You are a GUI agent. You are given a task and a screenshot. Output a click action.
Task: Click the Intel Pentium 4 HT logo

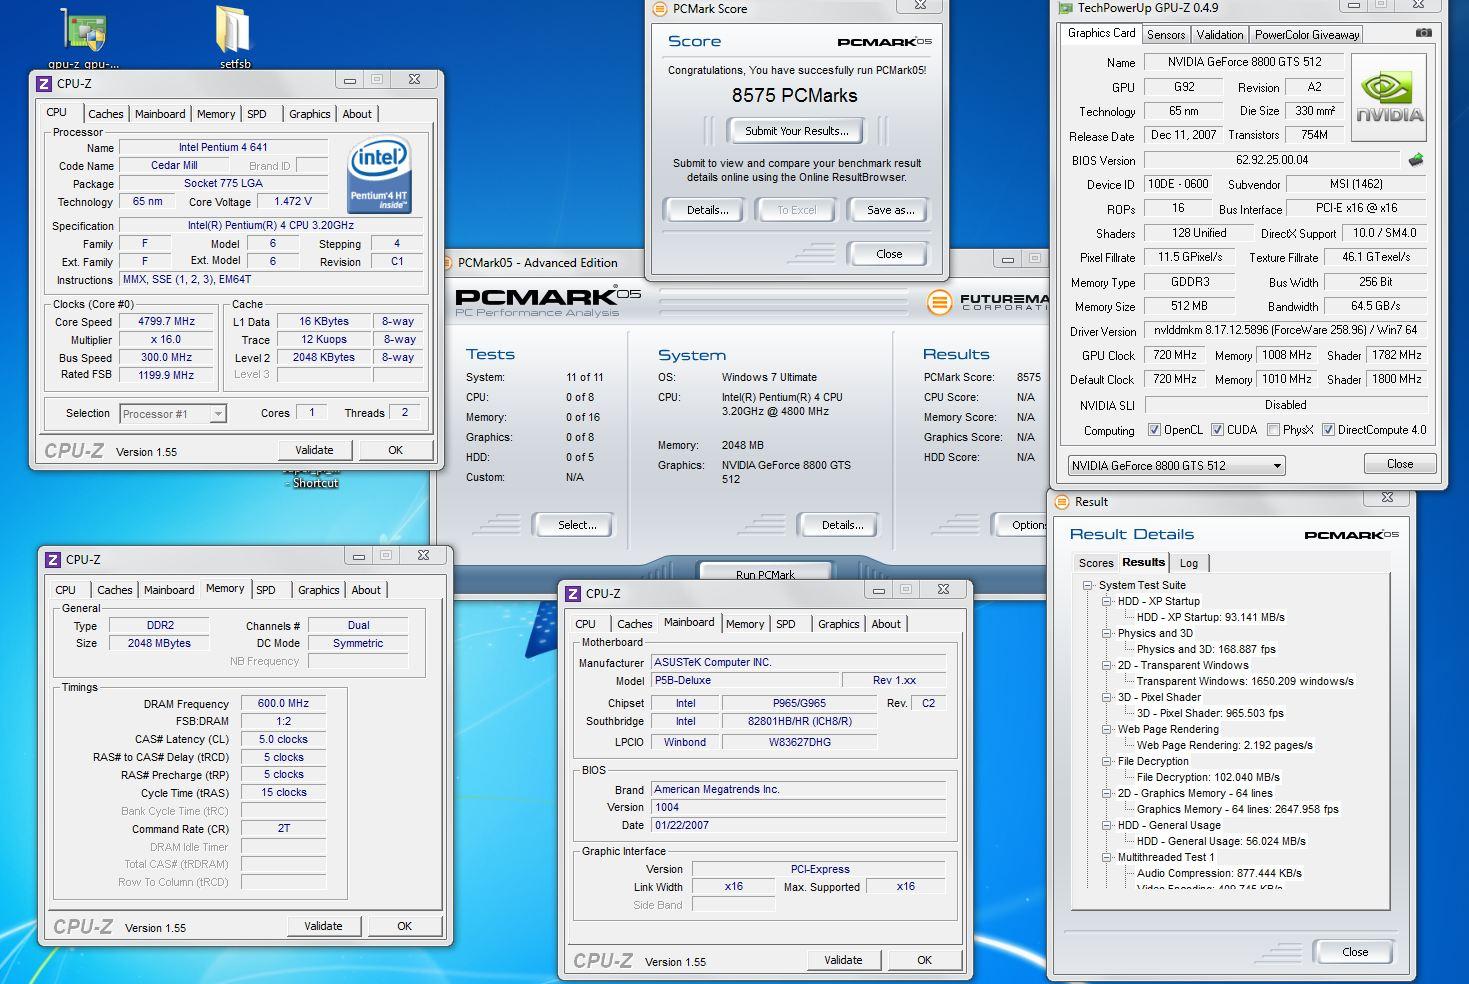coord(379,175)
